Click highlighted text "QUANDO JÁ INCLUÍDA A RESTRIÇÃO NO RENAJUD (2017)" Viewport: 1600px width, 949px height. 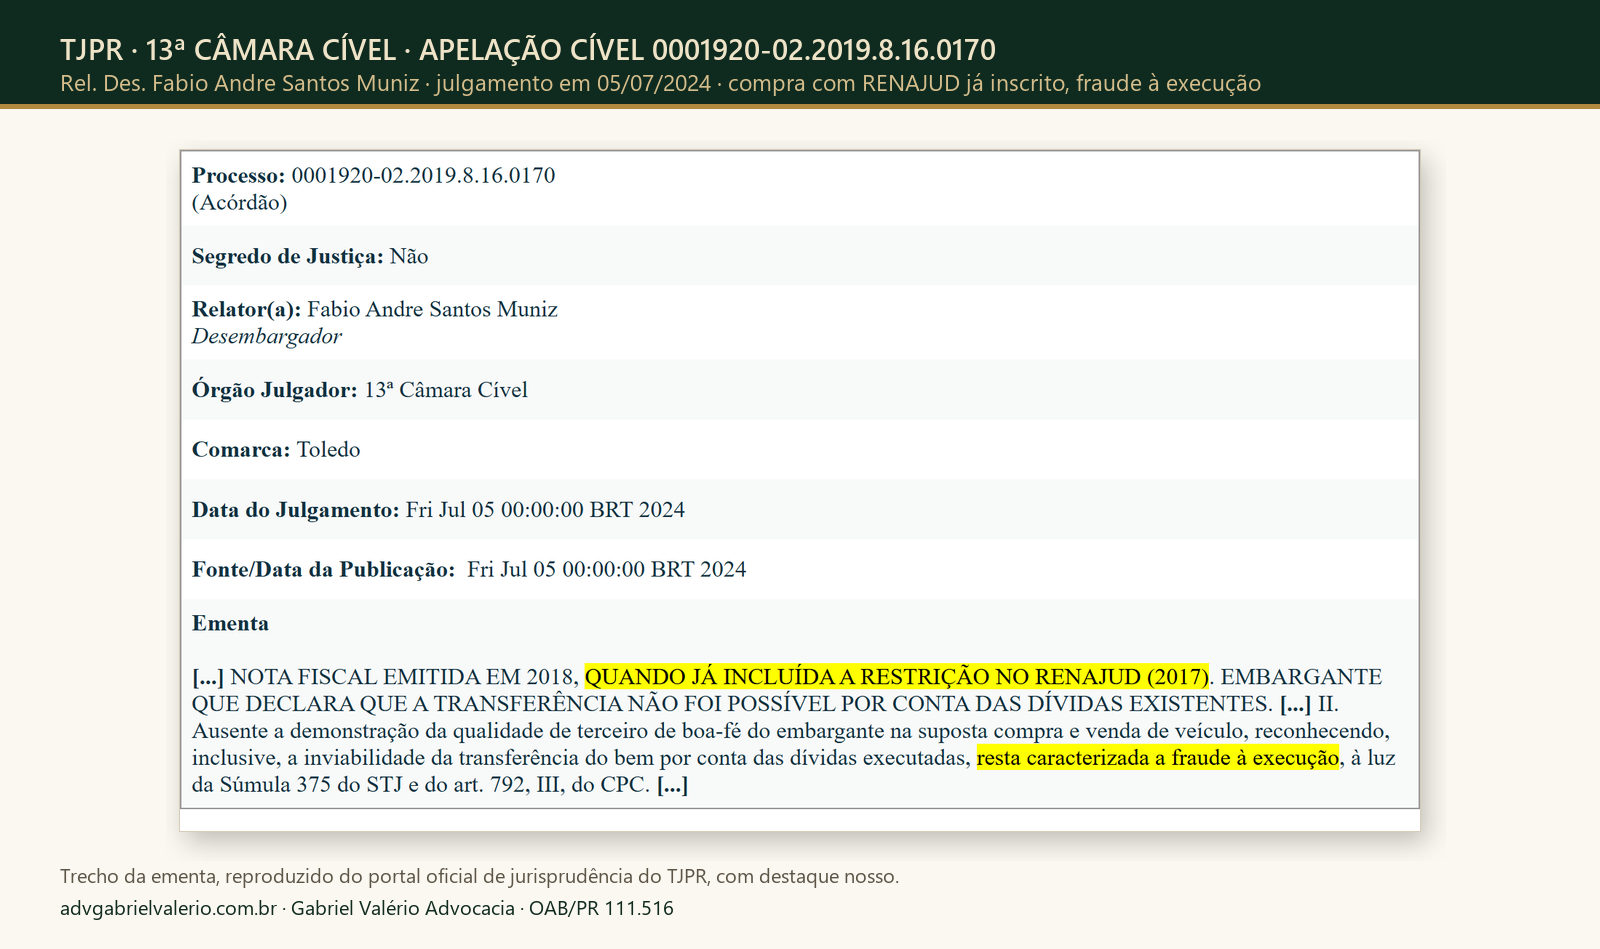point(897,677)
